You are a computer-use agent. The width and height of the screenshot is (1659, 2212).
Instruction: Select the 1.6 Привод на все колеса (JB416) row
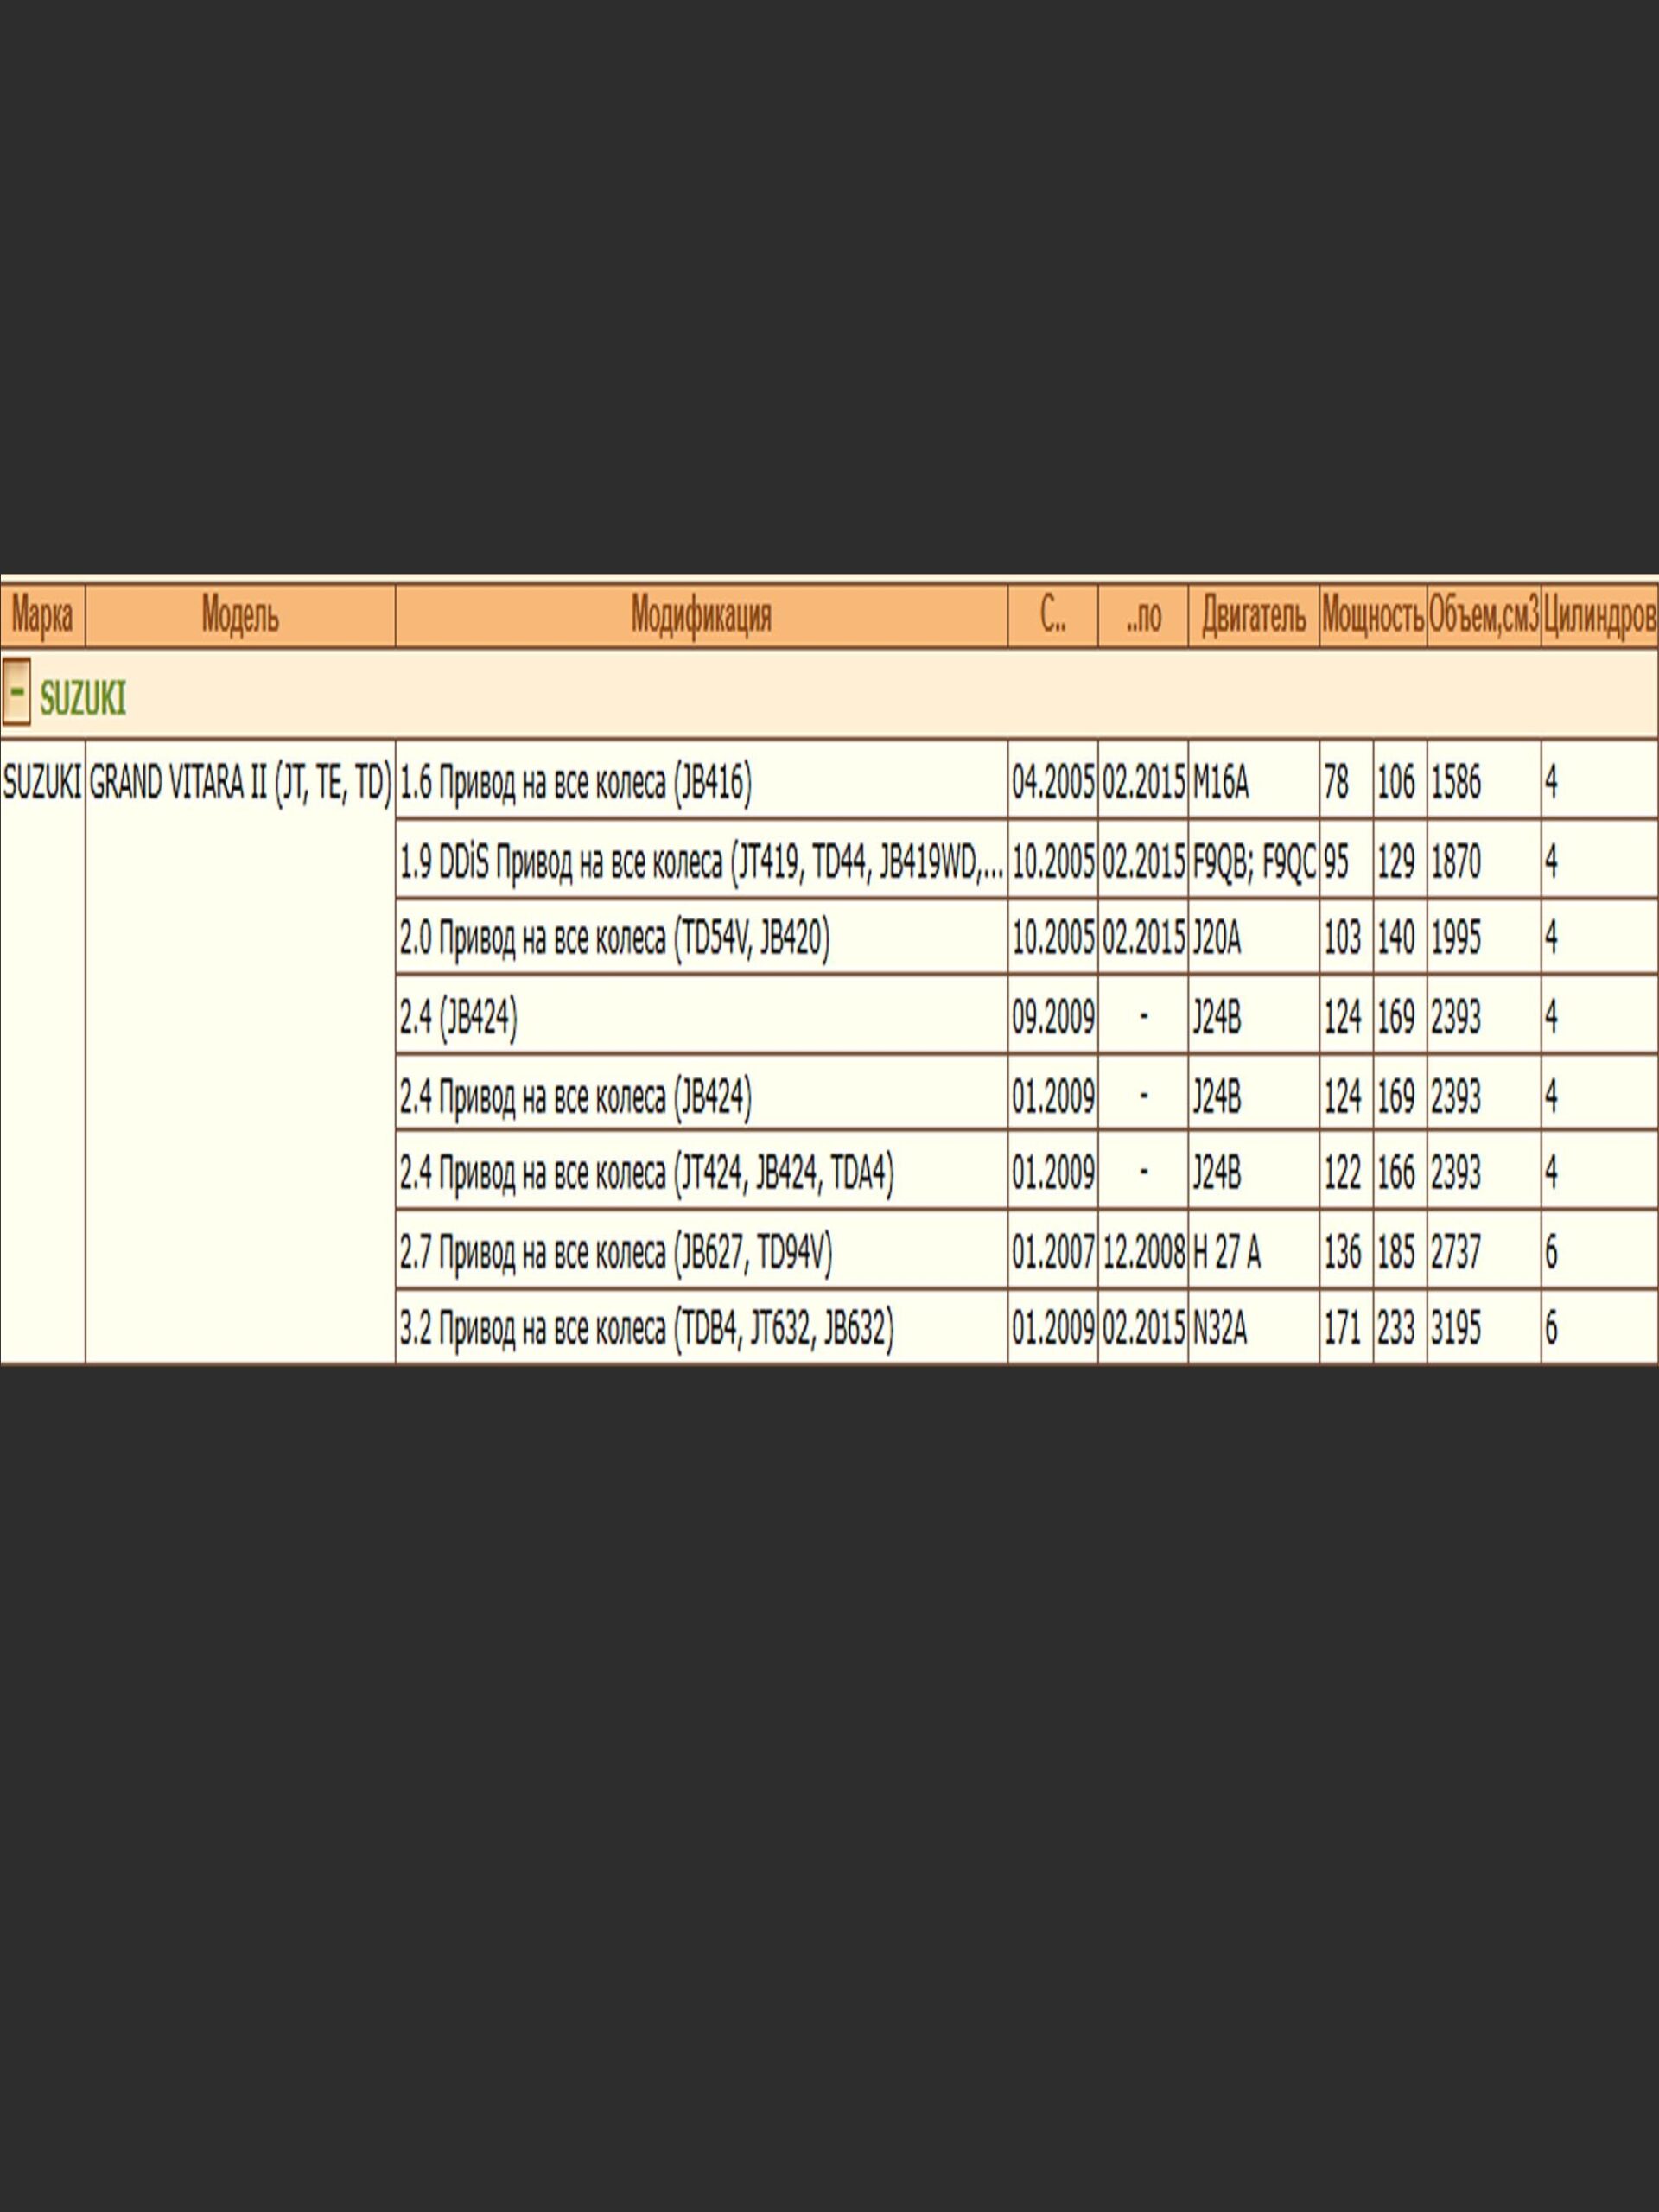pos(576,783)
